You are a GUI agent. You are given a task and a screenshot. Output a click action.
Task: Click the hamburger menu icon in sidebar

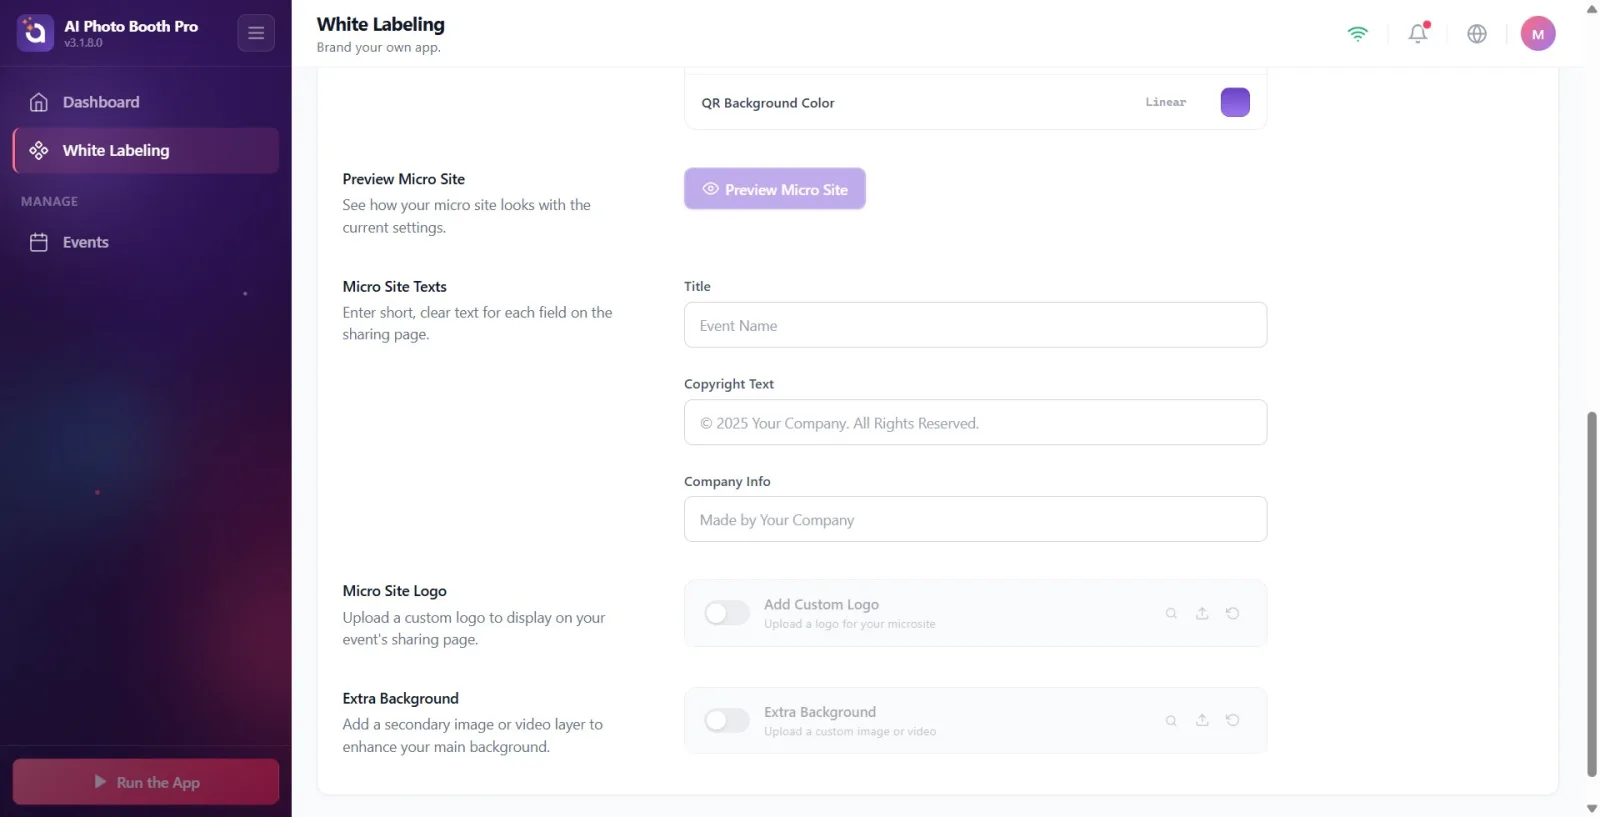[256, 33]
